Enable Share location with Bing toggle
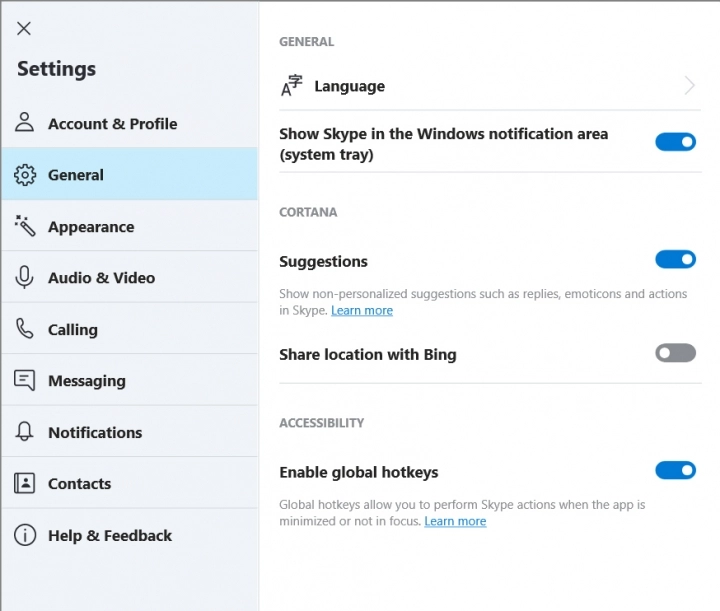720x611 pixels. click(675, 353)
